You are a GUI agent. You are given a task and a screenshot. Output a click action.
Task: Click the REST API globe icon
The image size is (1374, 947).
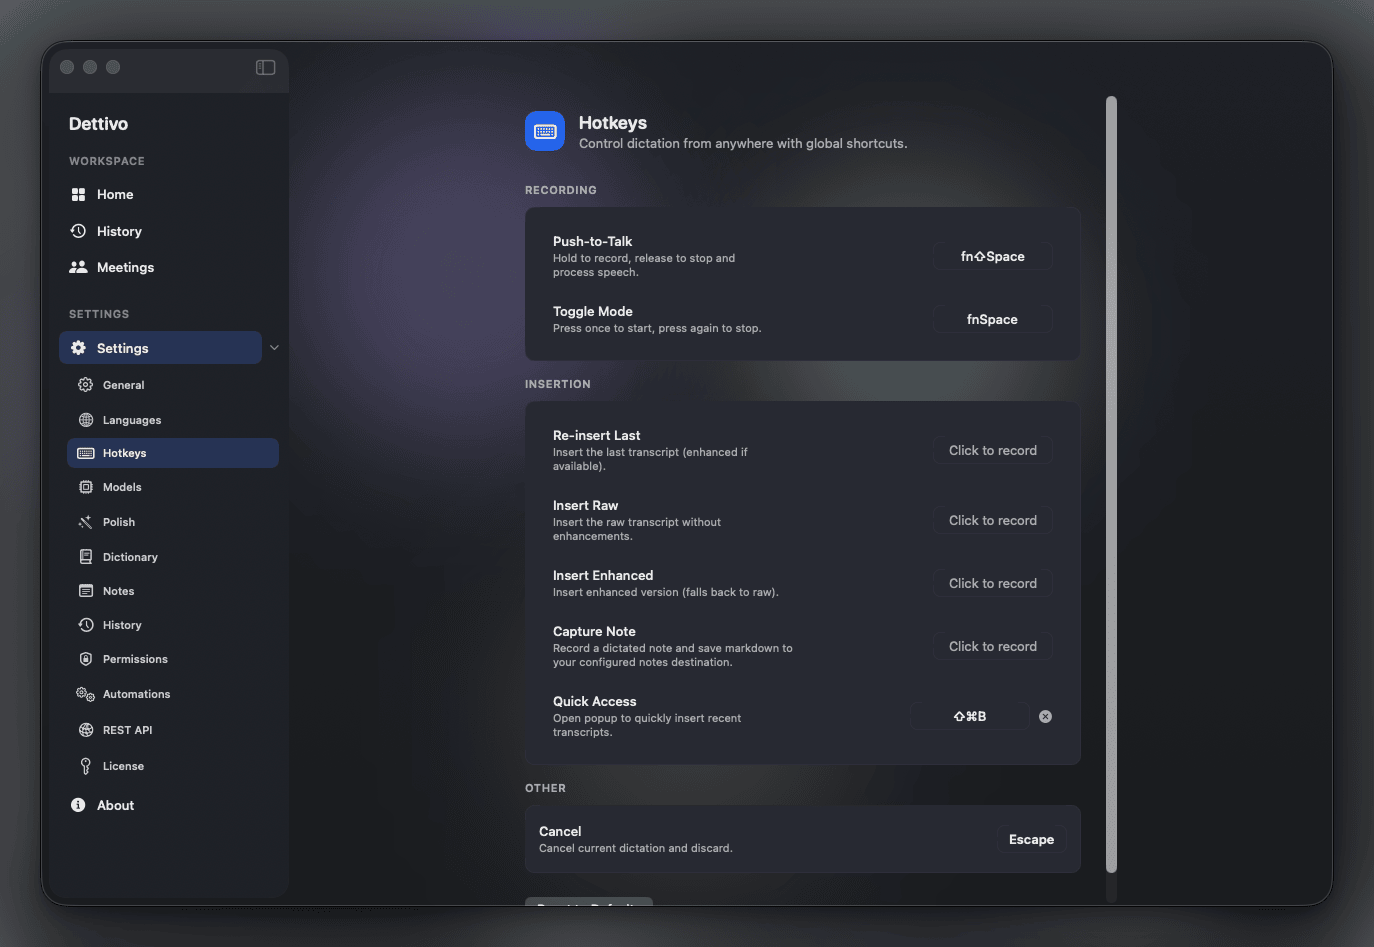(86, 730)
